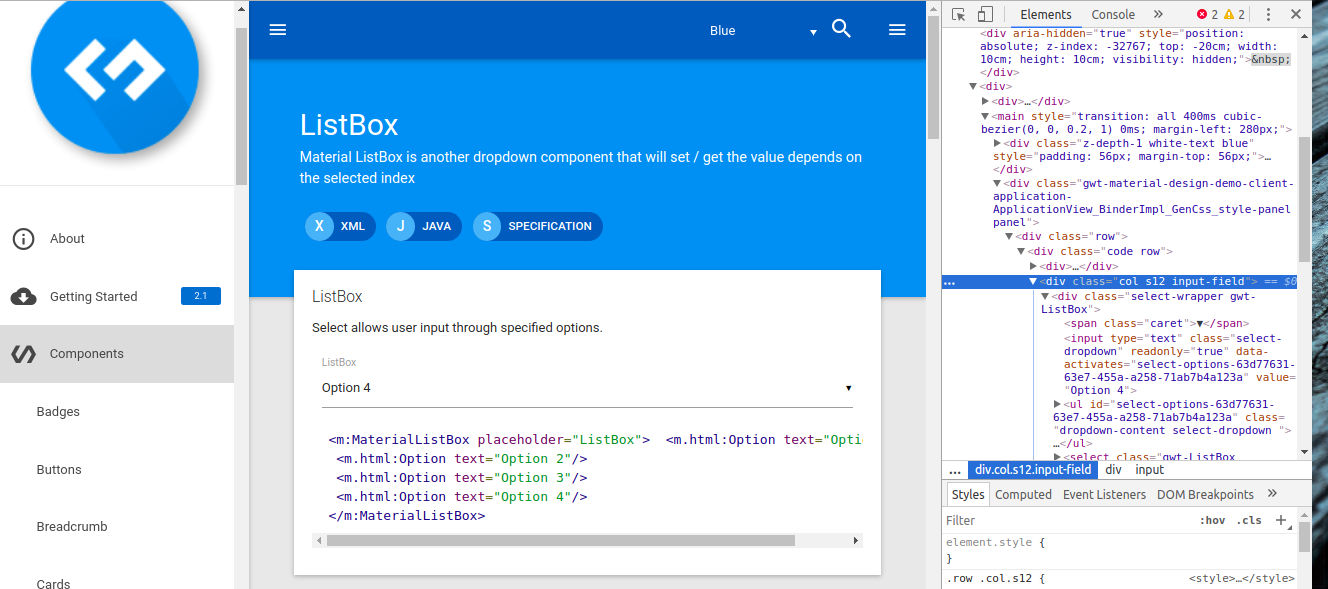Switch to the Console tab

(1113, 14)
